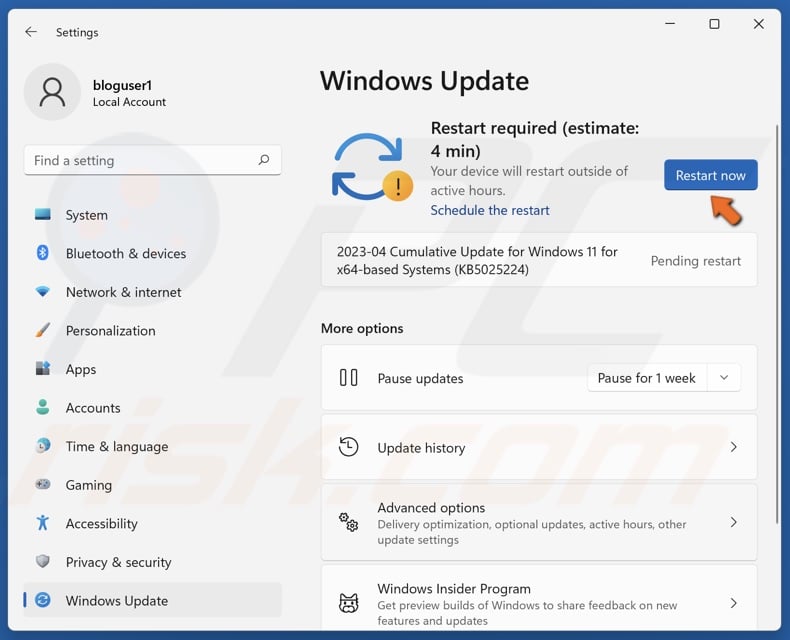Open Update history via its chevron

pos(734,446)
